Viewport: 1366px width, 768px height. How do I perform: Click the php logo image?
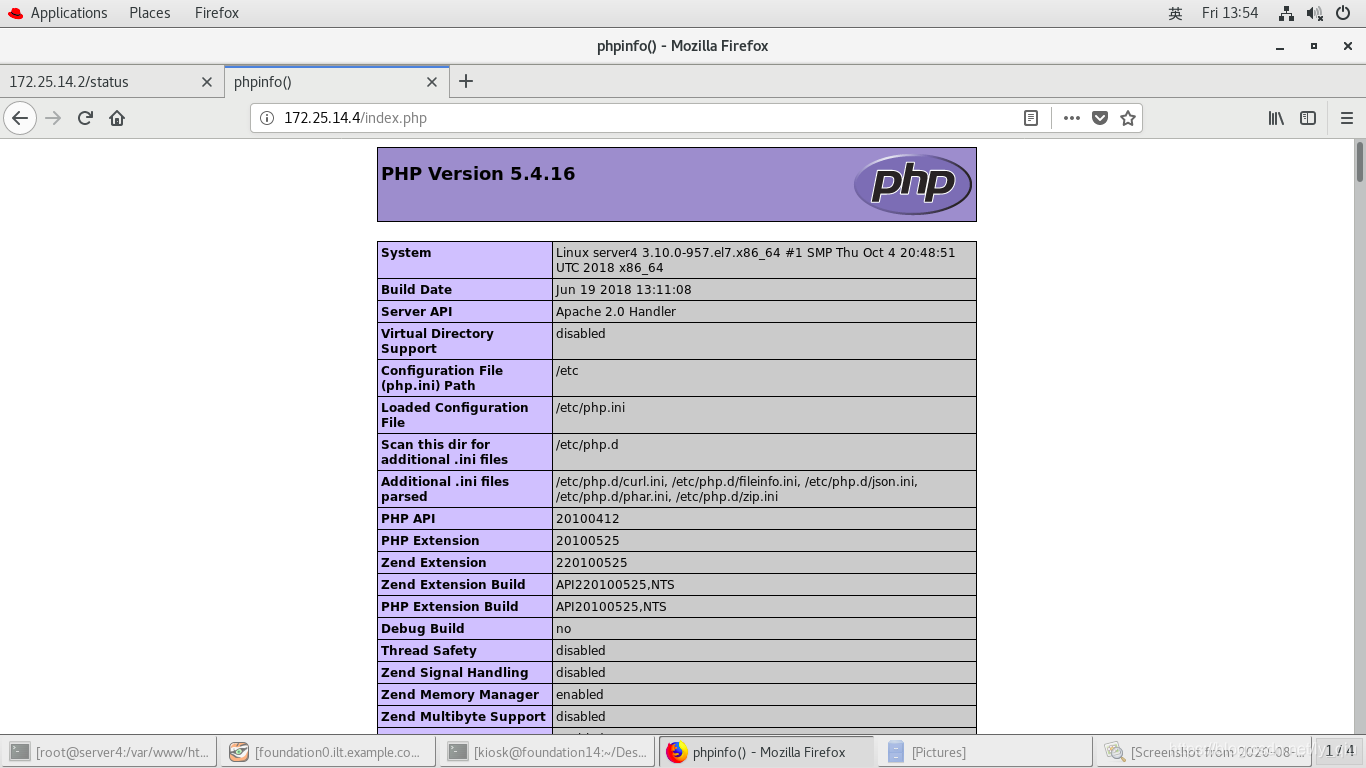912,184
